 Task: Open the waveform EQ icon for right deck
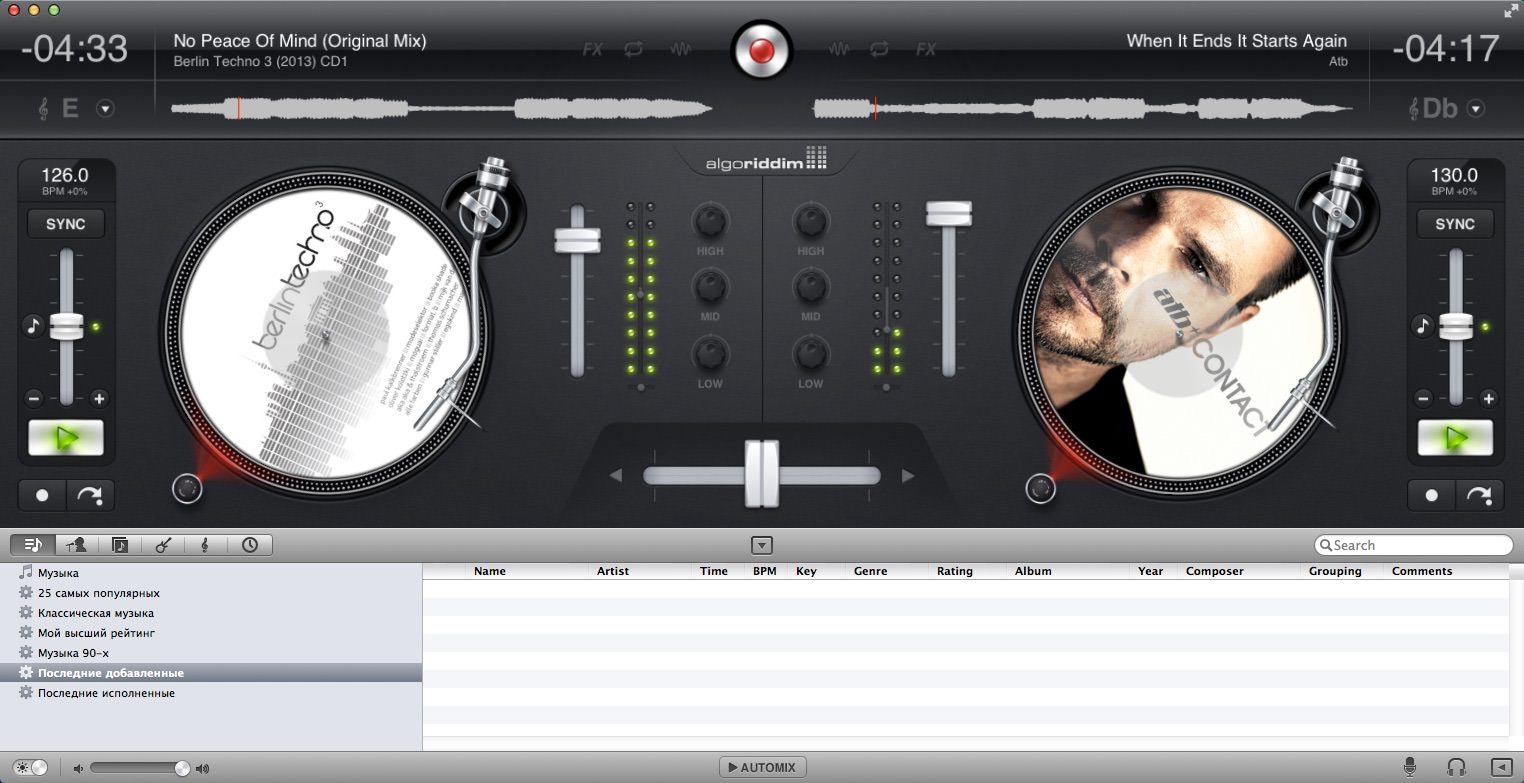(840, 48)
